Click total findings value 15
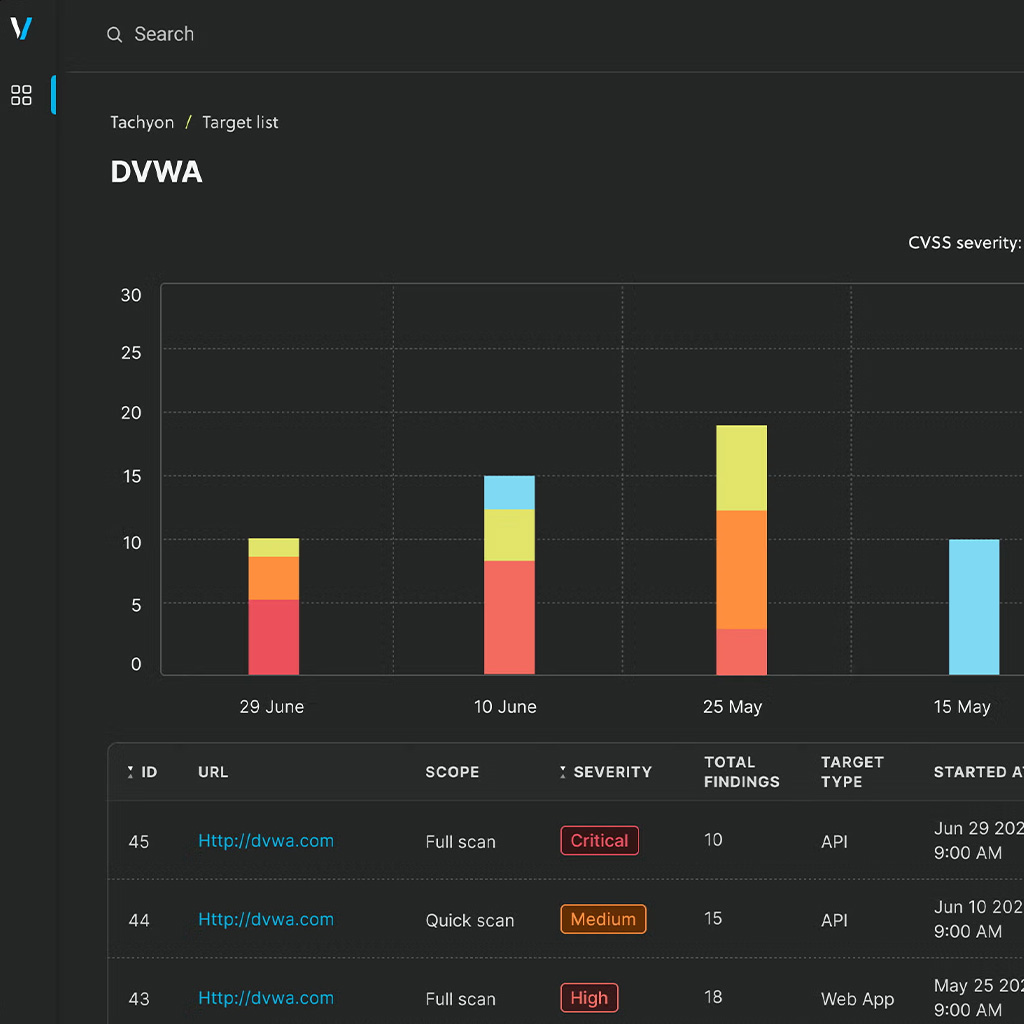This screenshot has height=1024, width=1024. pyautogui.click(x=713, y=919)
